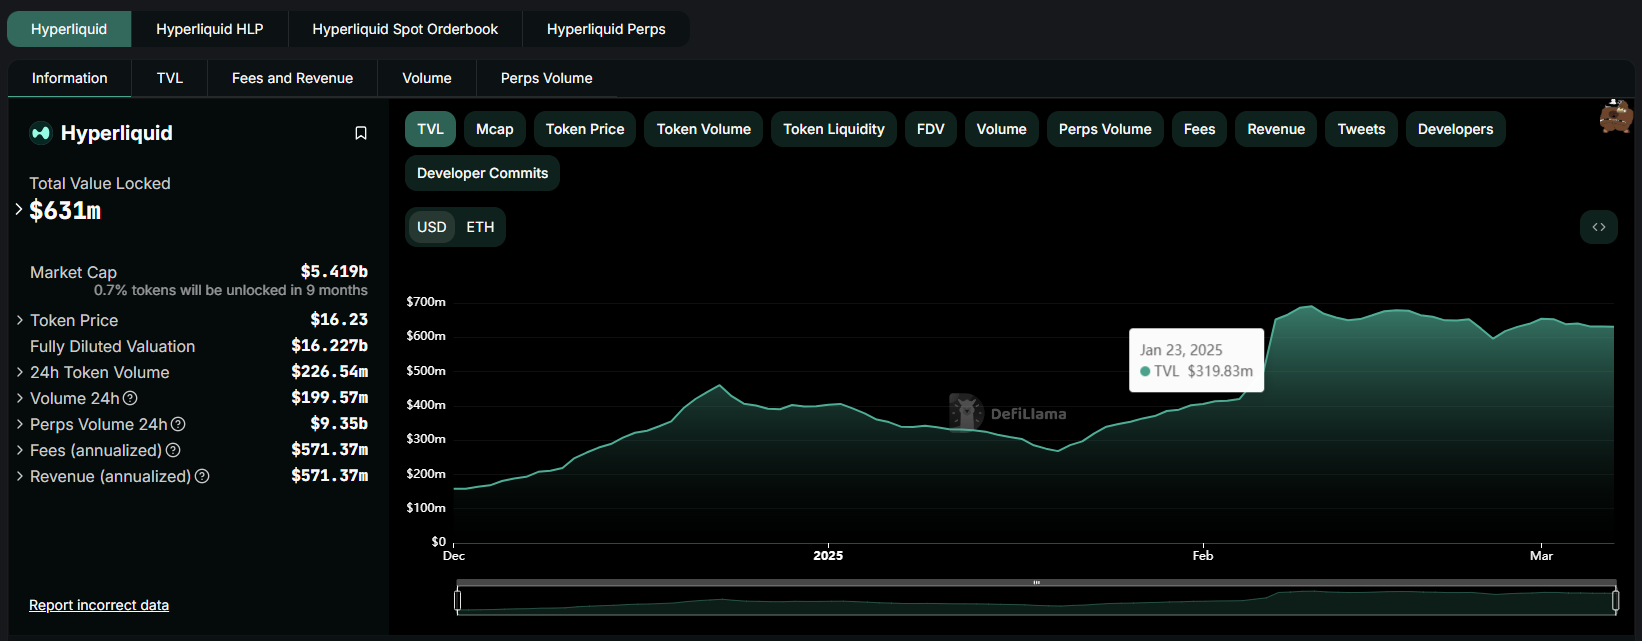Click the Feb label on chart axis
This screenshot has height=641, width=1642.
tap(1203, 555)
